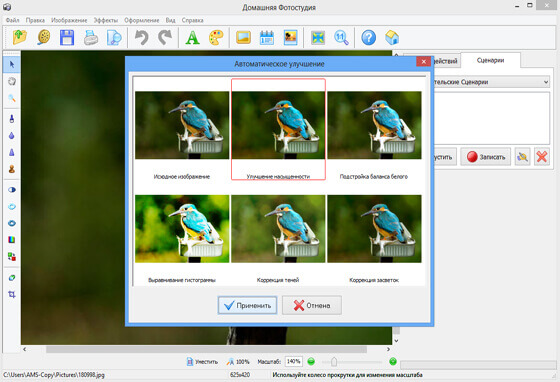Click the canvas scroll right arrow
This screenshot has height=382, width=560.
[x=388, y=349]
